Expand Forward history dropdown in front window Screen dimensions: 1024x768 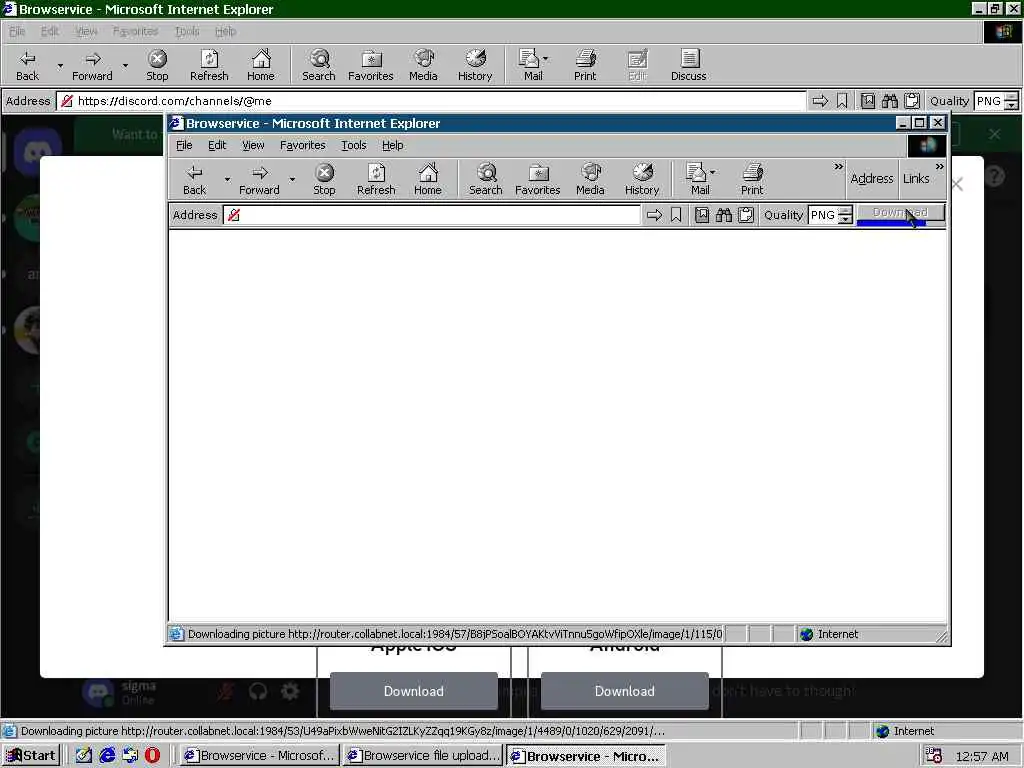coord(292,179)
